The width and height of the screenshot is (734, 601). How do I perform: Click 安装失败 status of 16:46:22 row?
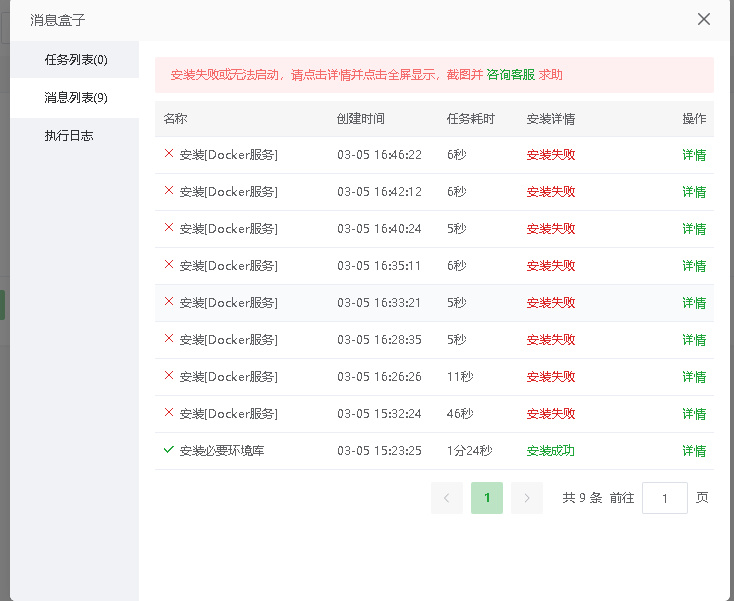tap(550, 155)
